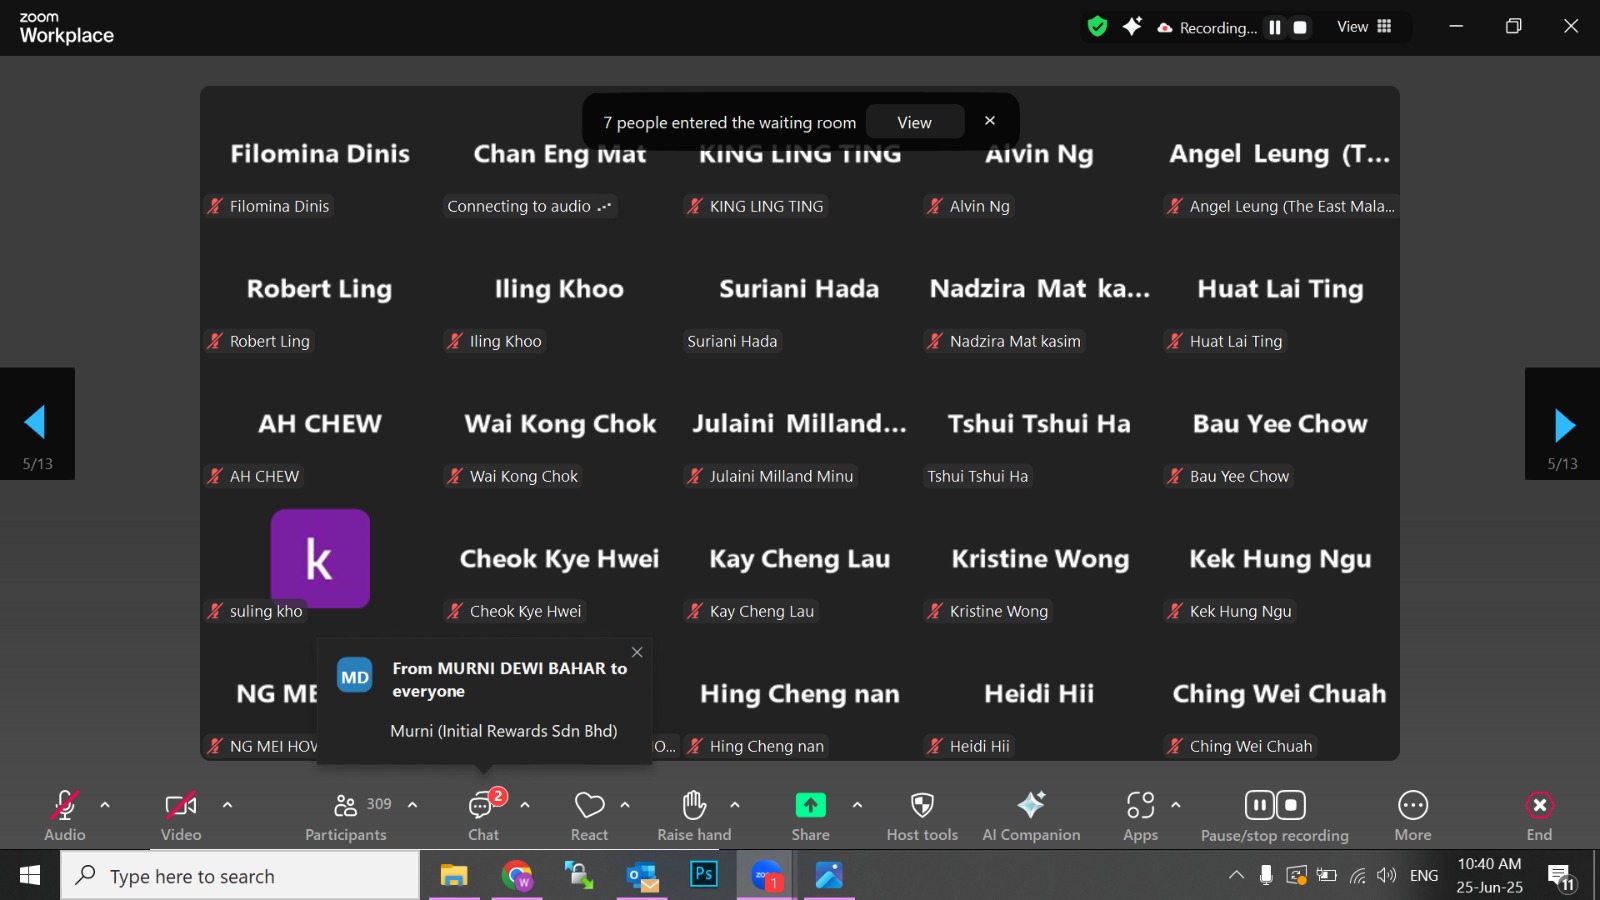Expand the Share options arrow
1600x900 pixels.
pos(857,805)
